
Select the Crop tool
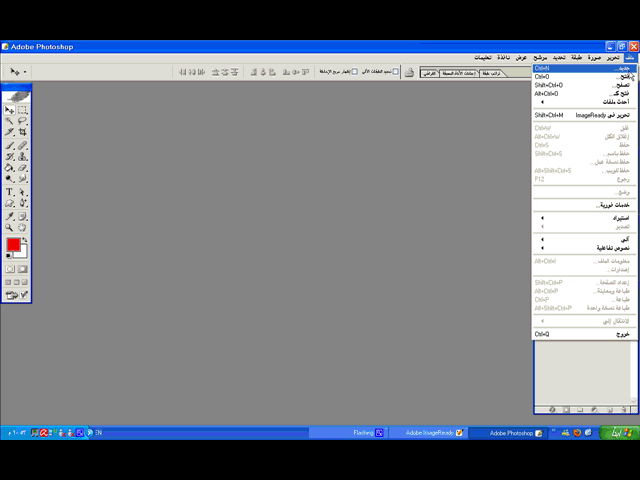click(22, 132)
